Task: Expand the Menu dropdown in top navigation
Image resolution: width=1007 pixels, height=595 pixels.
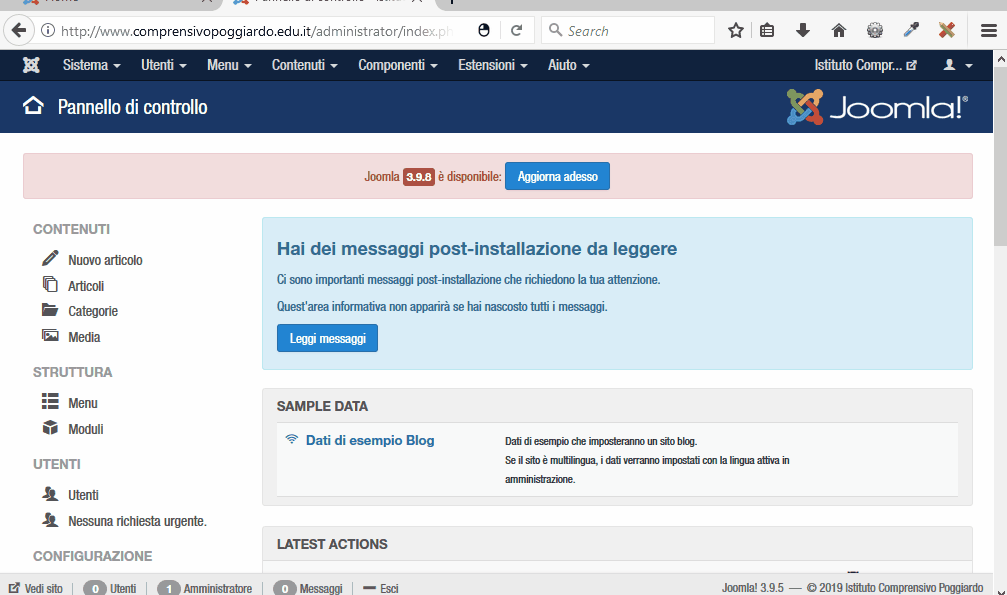Action: 229,65
